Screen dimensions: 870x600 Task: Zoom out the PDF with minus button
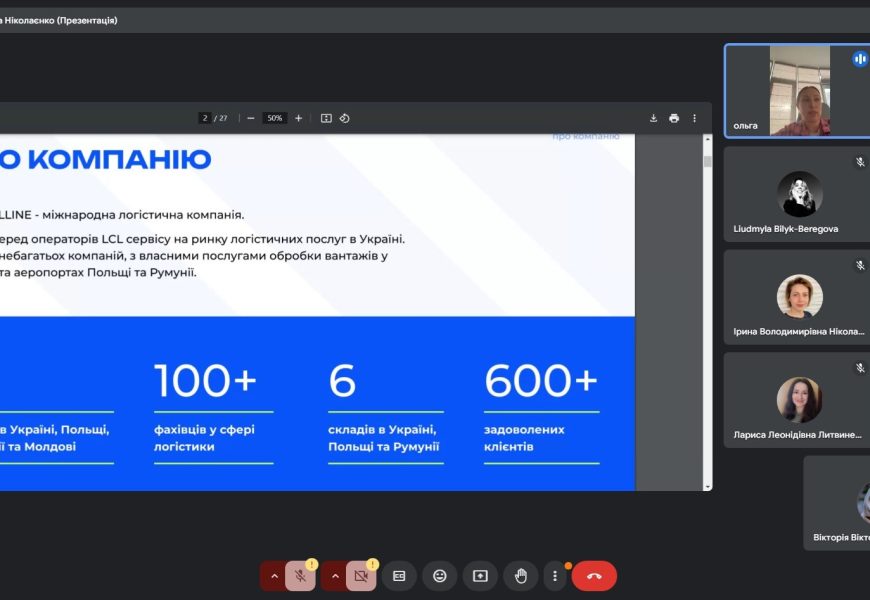point(250,118)
